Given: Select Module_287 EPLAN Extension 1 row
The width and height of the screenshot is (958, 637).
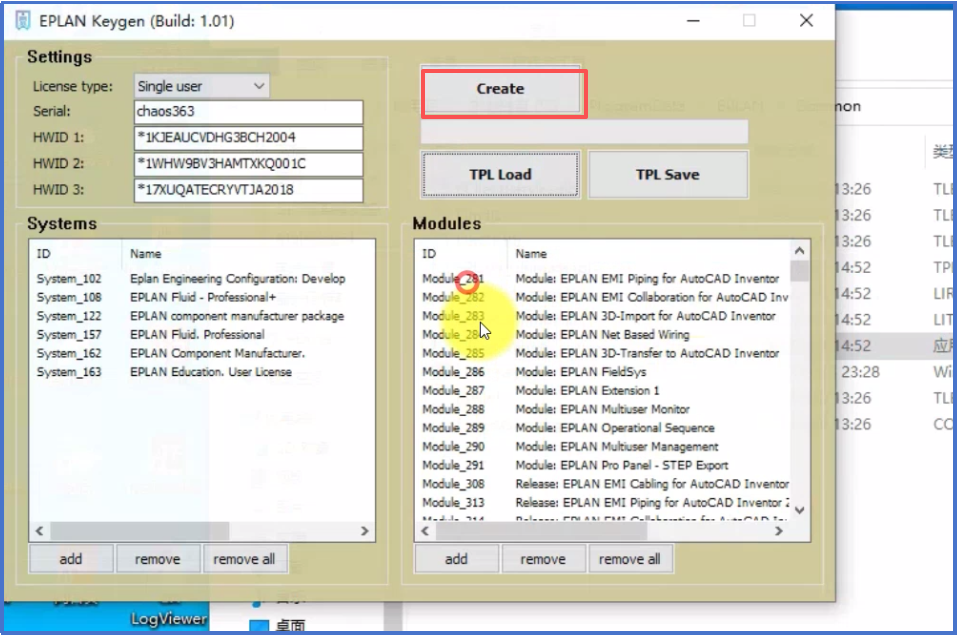Looking at the screenshot, I should point(603,391).
